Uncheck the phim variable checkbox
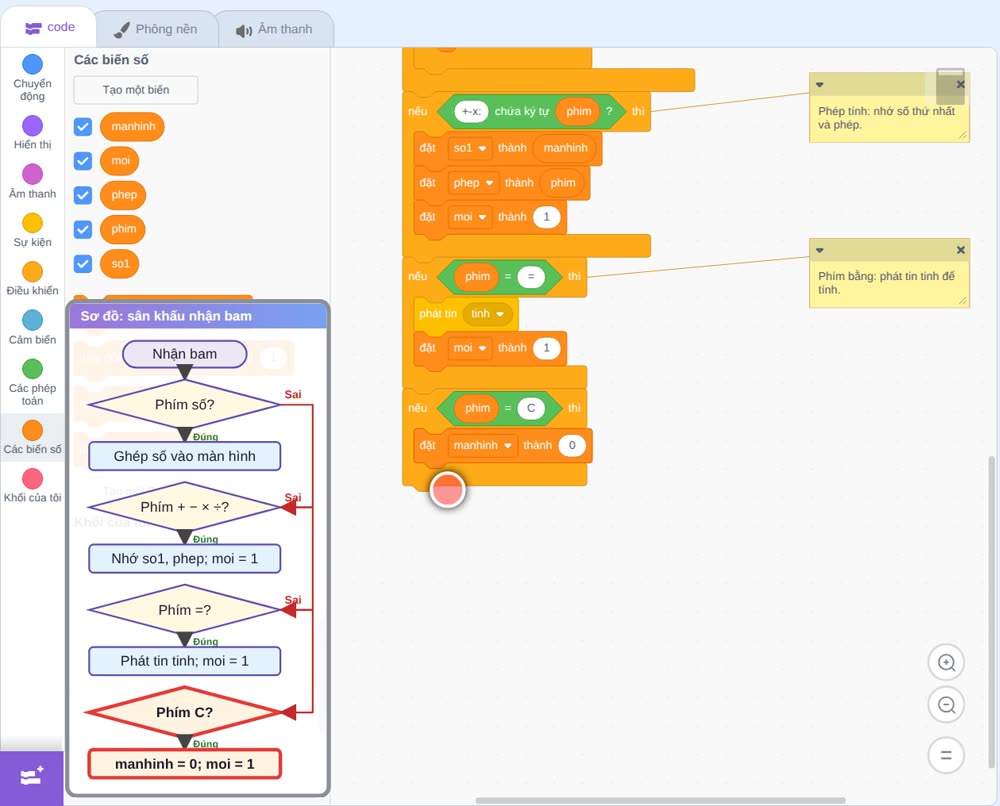The image size is (1000, 806). coord(83,229)
